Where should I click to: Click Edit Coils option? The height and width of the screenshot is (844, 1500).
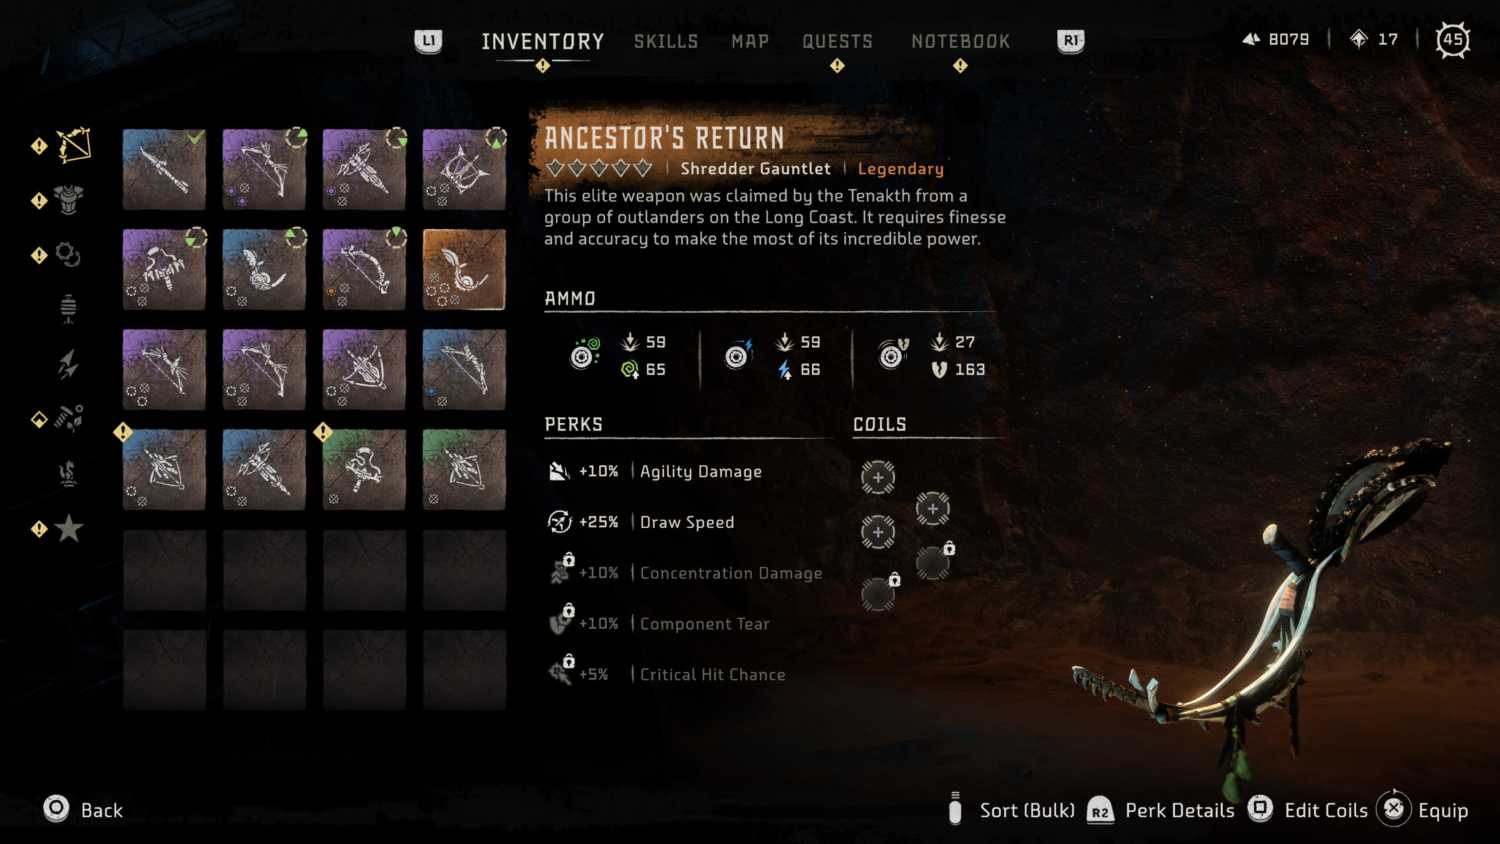[1308, 809]
